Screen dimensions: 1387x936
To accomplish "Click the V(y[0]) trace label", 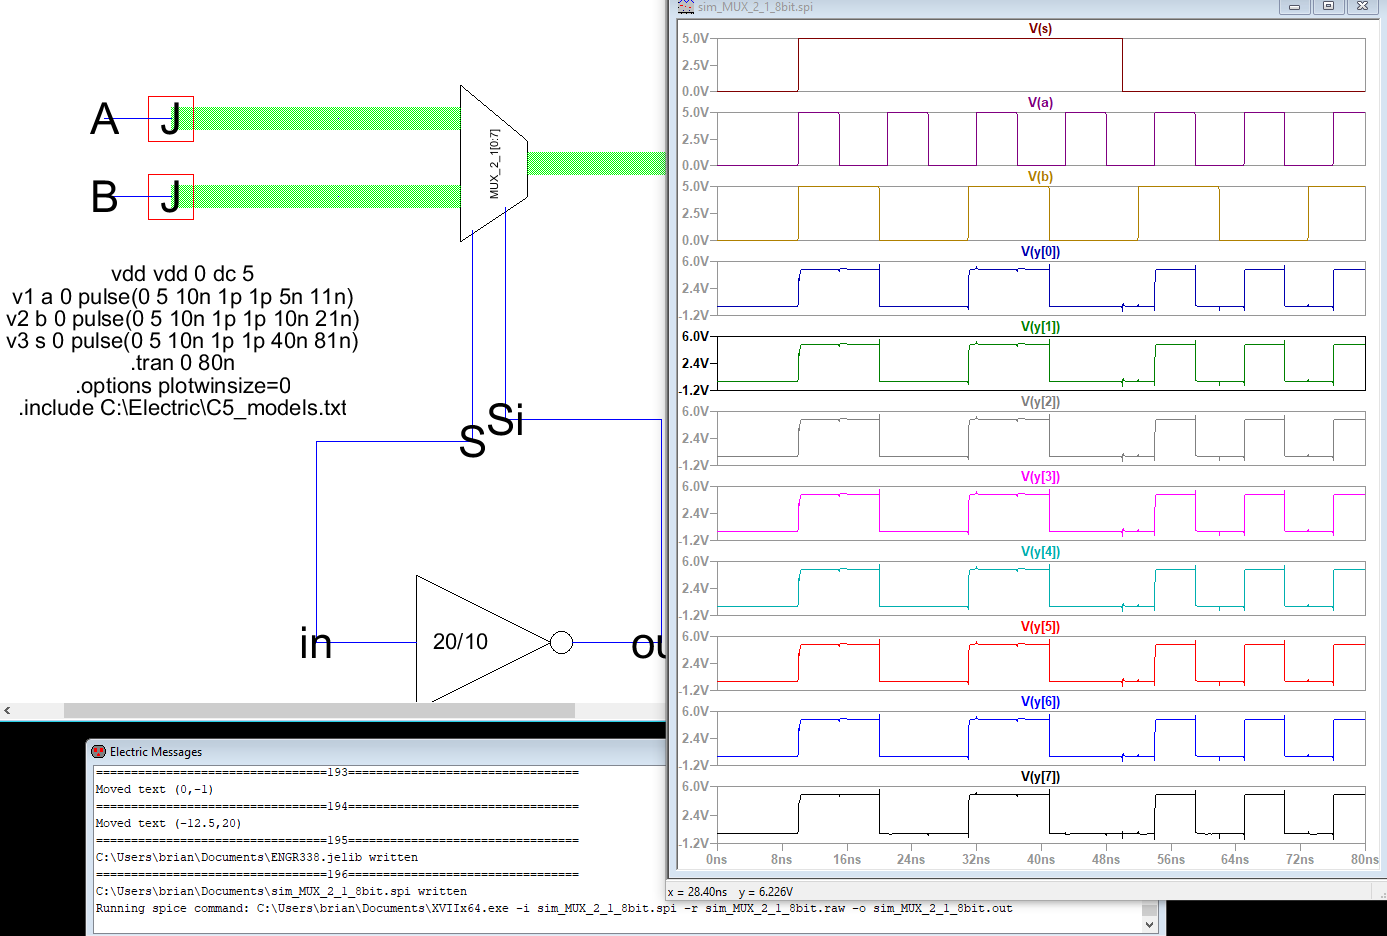I will point(1040,252).
